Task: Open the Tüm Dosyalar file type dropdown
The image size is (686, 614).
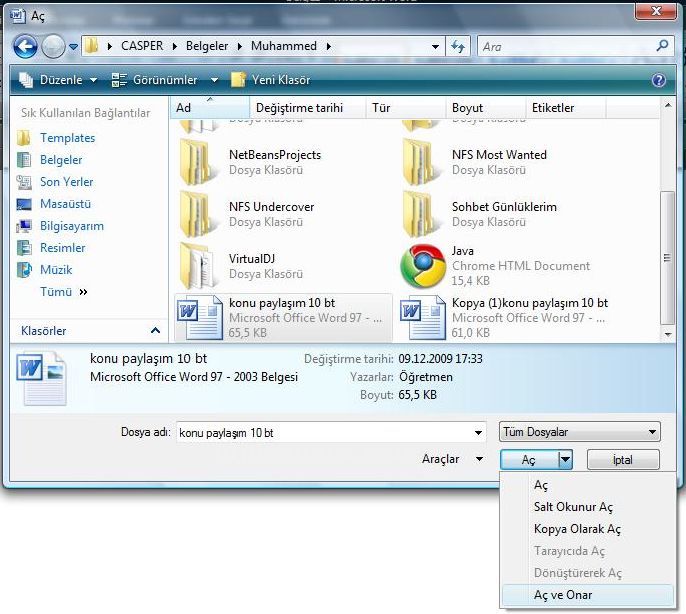Action: point(579,432)
